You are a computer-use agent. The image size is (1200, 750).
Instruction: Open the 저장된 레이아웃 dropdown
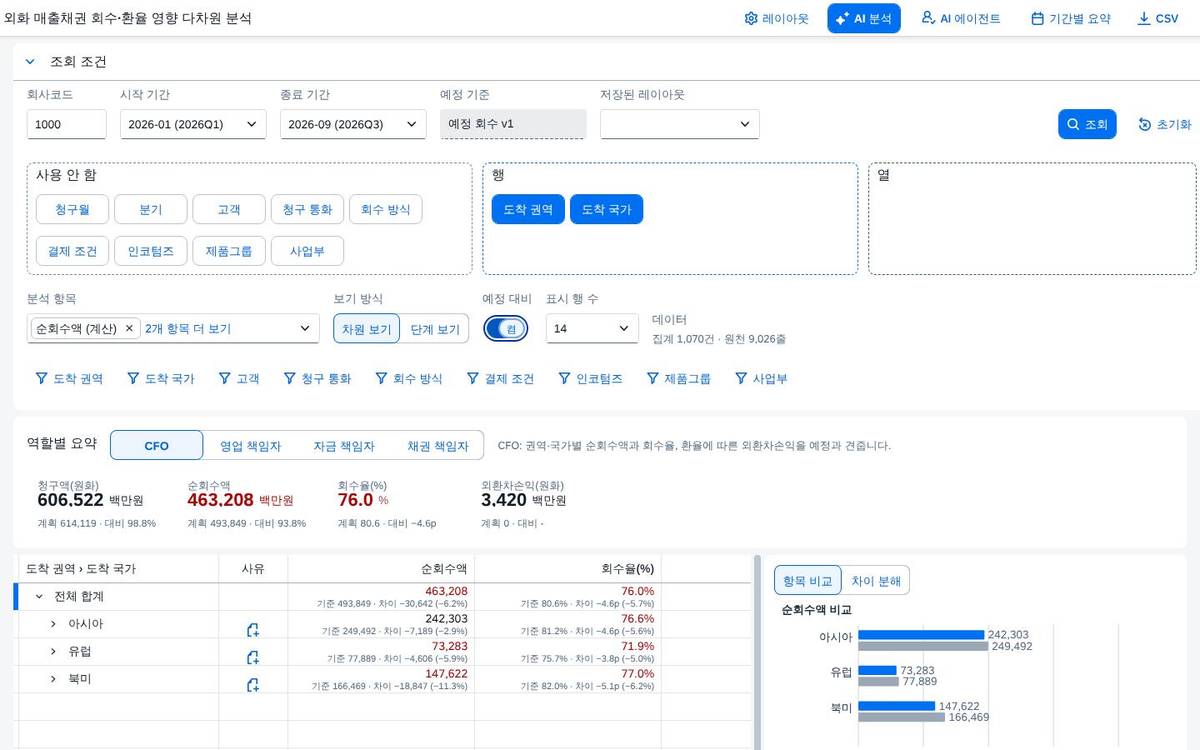click(680, 124)
